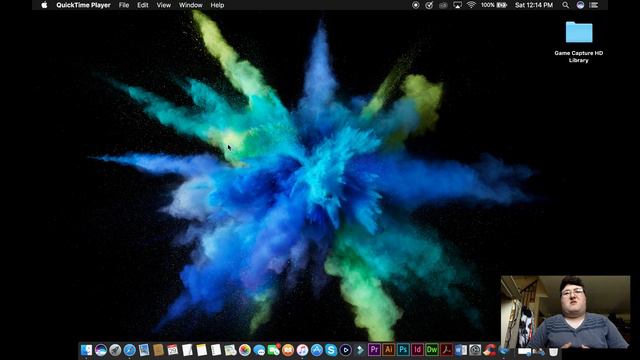The image size is (640, 360).
Task: Launch Adobe InDesign from Dock
Action: pos(418,350)
